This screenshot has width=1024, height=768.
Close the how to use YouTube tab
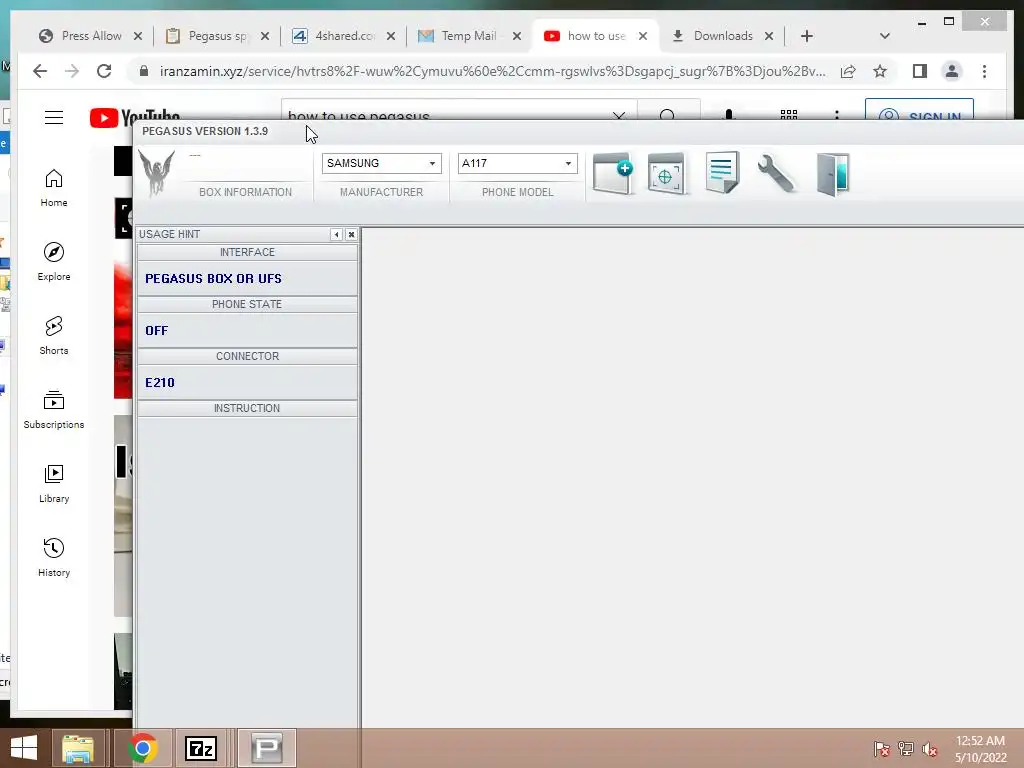tap(643, 37)
